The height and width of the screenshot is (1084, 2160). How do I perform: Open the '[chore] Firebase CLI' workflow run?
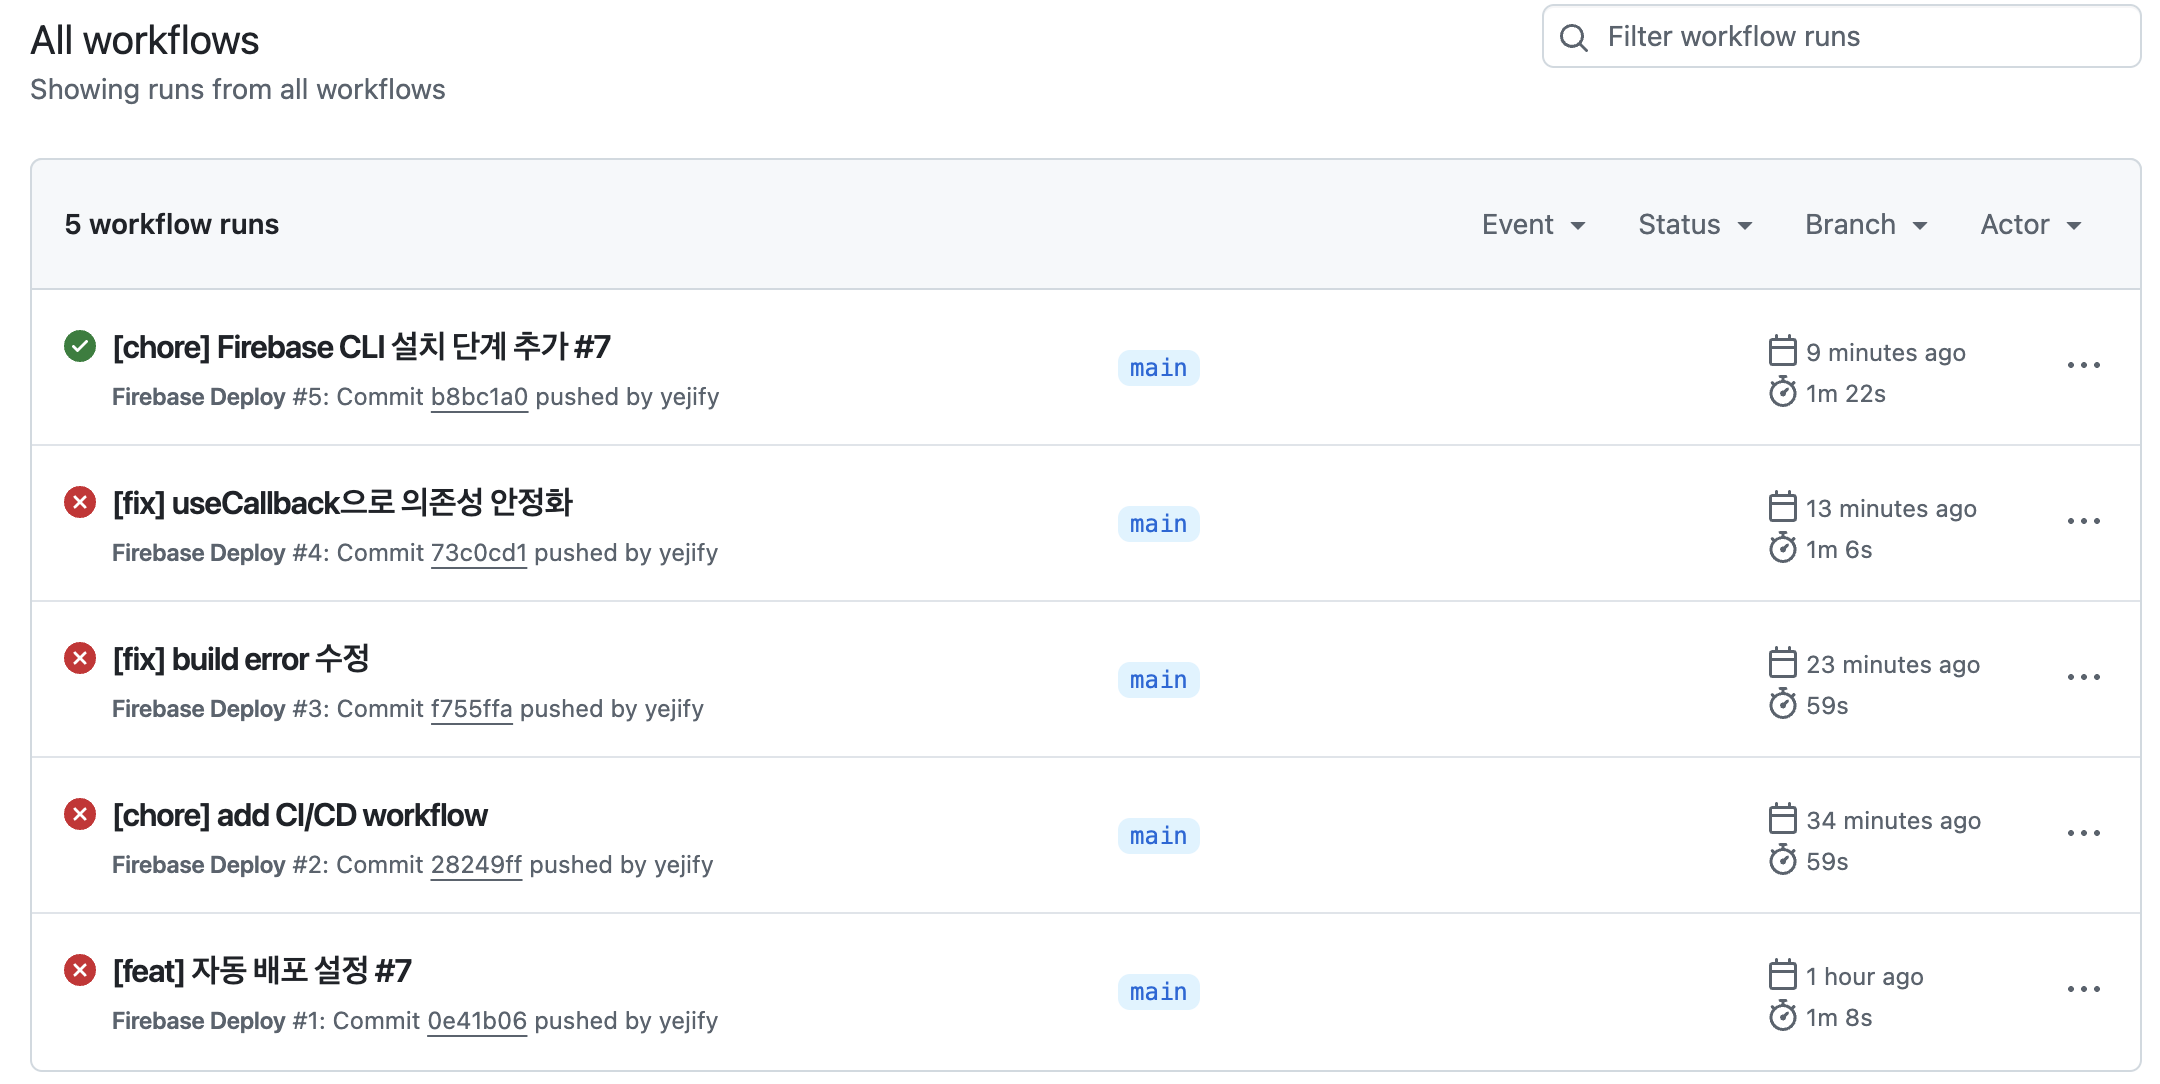[x=361, y=347]
